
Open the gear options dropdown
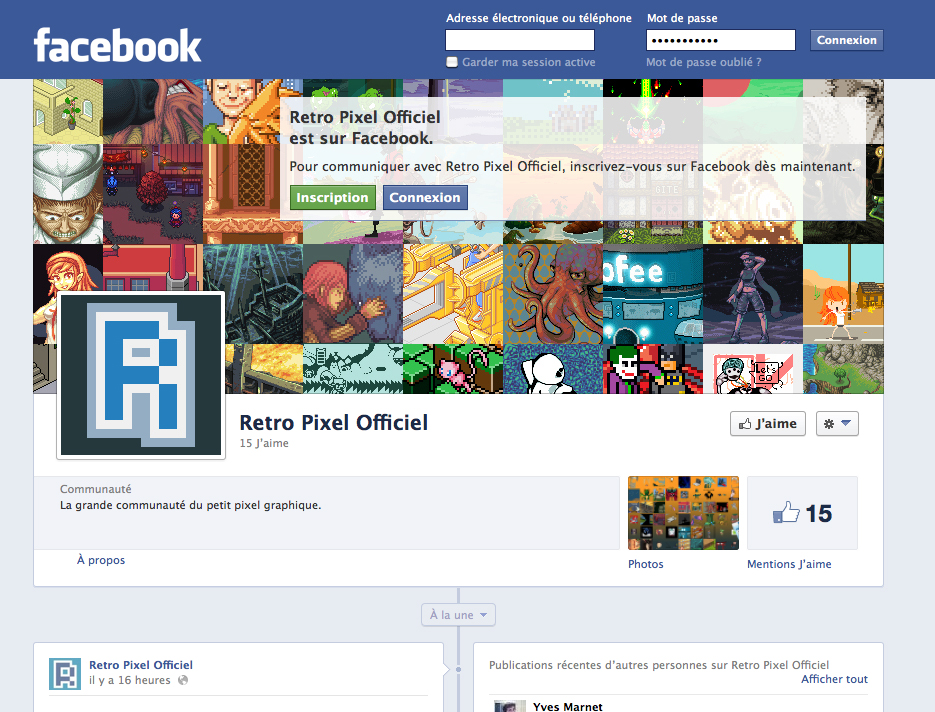[837, 423]
